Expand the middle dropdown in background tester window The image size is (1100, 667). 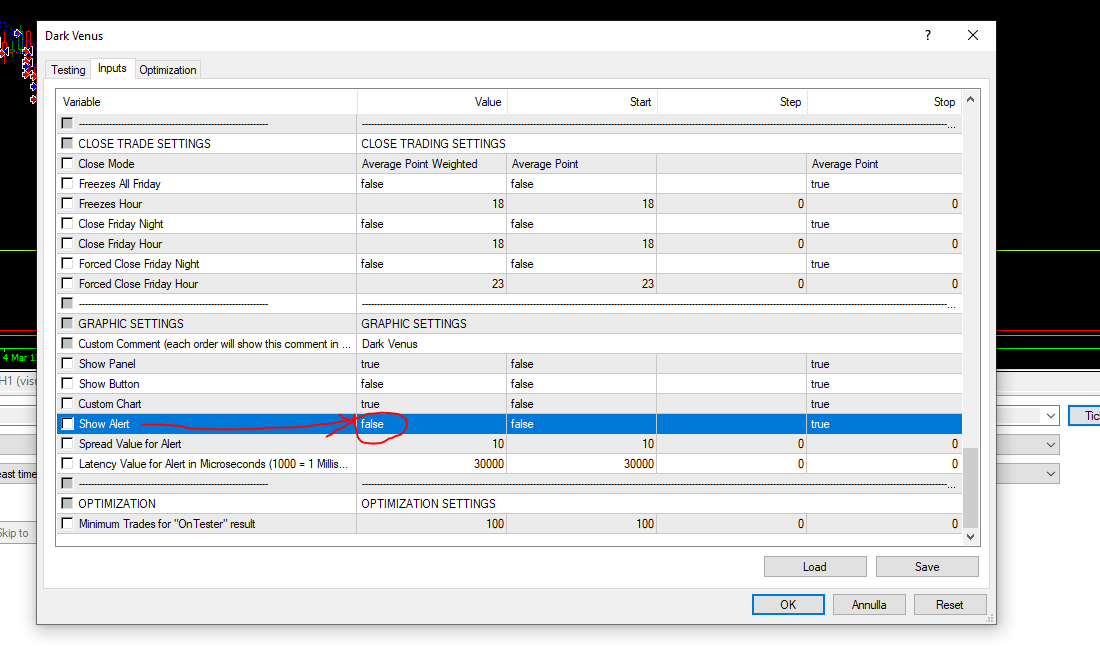[1050, 444]
